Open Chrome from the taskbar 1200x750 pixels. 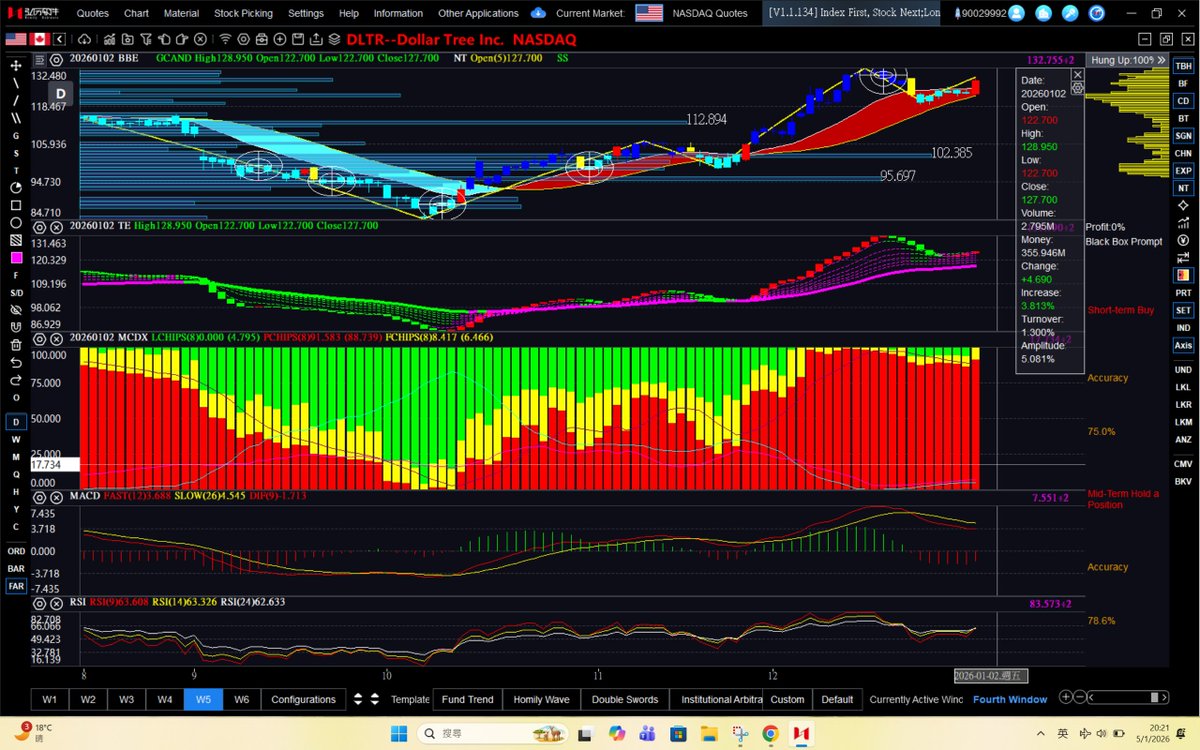[x=768, y=733]
